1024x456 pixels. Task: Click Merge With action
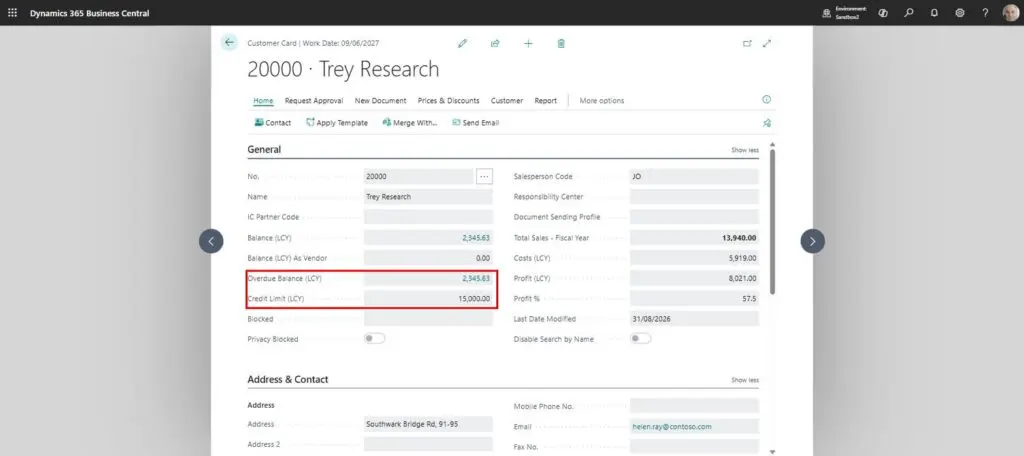[x=409, y=123]
